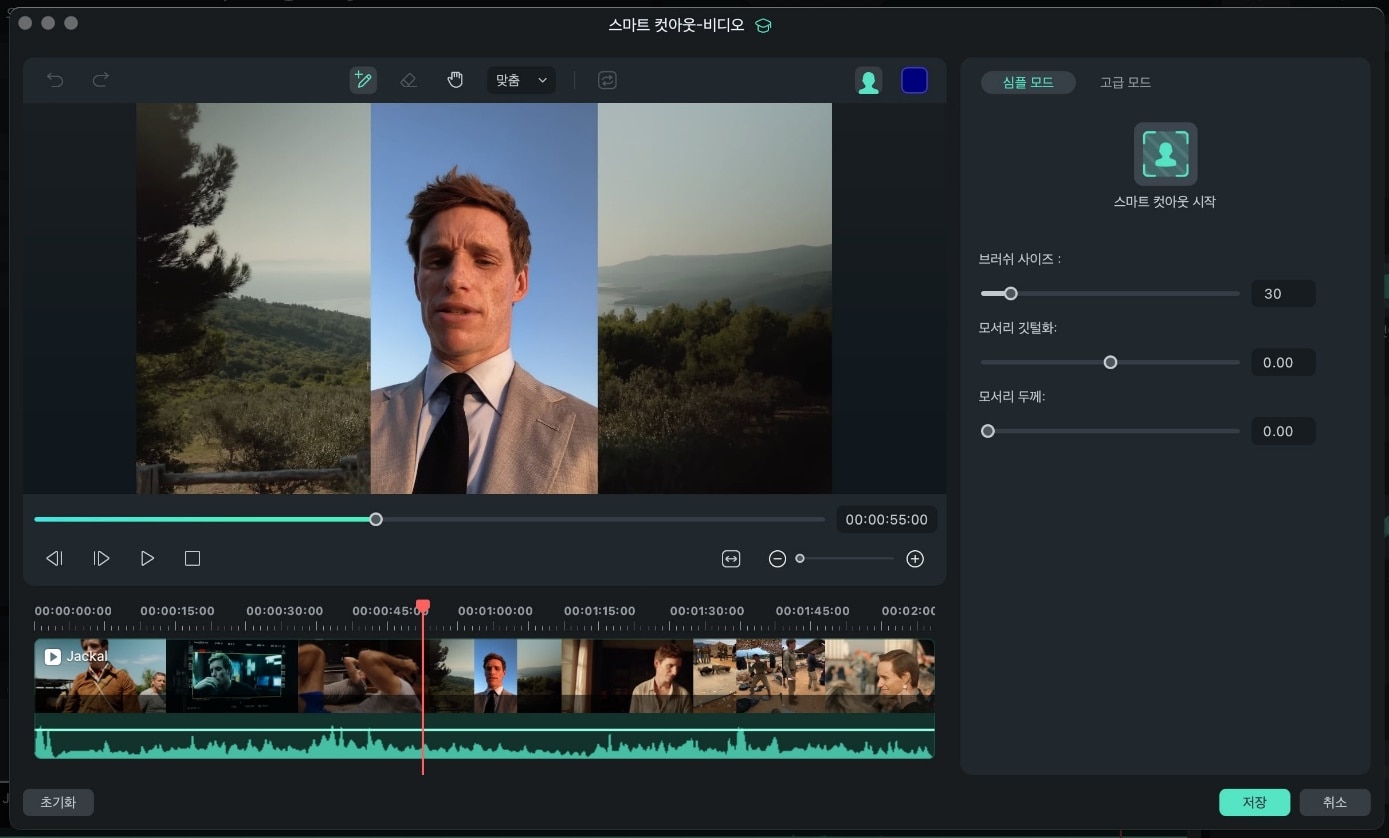Adjust the 모서리 깃털화 slider
Screen dimensions: 1389x838
[1110, 362]
